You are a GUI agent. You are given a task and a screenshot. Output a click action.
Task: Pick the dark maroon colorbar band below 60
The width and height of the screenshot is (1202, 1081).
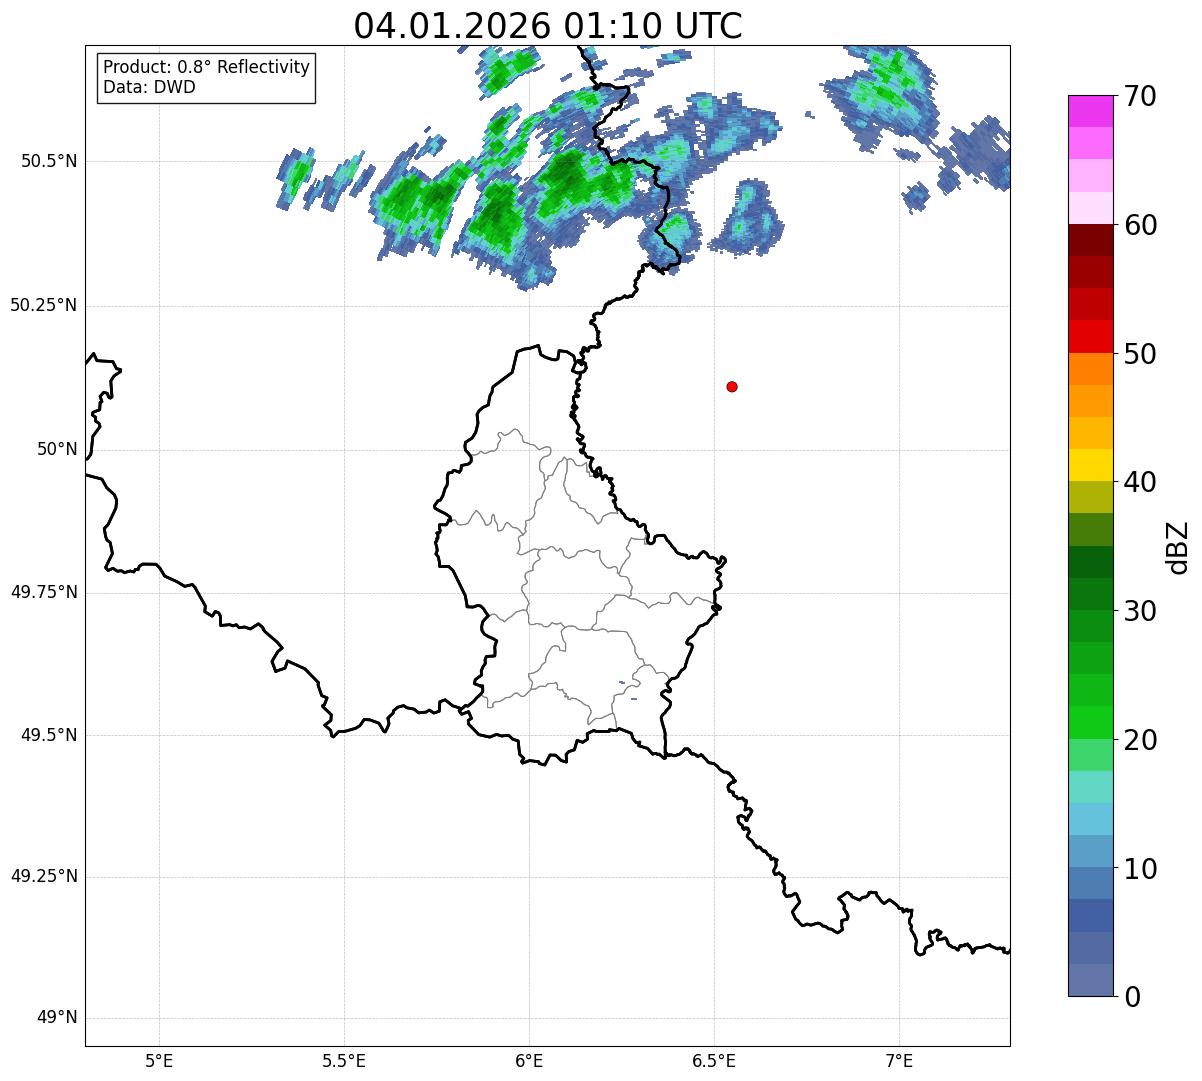[1090, 241]
